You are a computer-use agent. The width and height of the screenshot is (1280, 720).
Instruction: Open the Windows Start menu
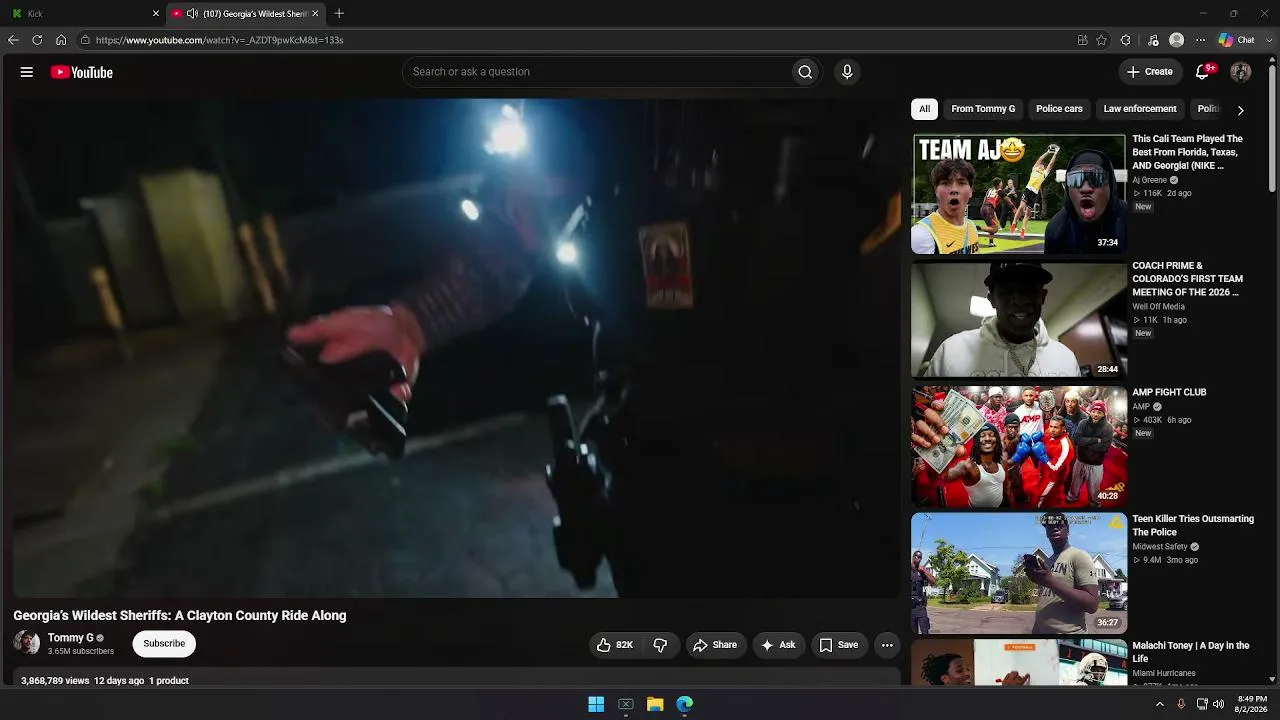pos(596,704)
